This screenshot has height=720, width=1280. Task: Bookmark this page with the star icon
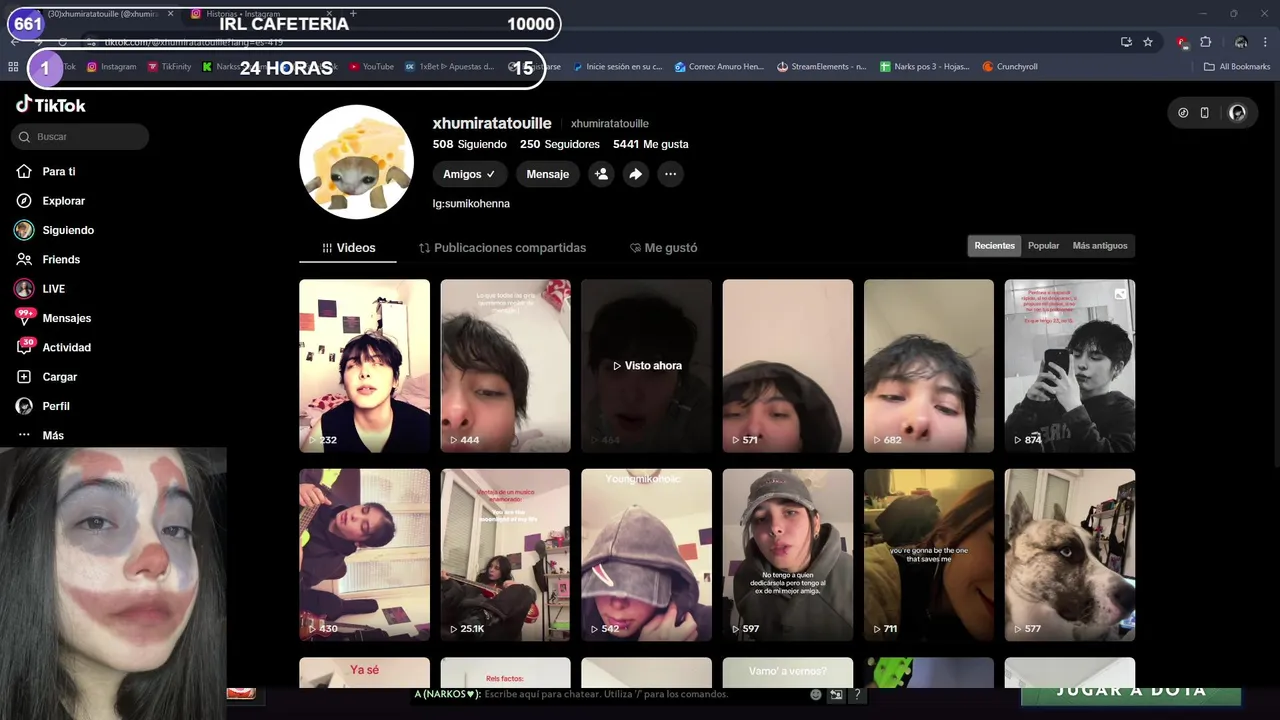pyautogui.click(x=1148, y=42)
